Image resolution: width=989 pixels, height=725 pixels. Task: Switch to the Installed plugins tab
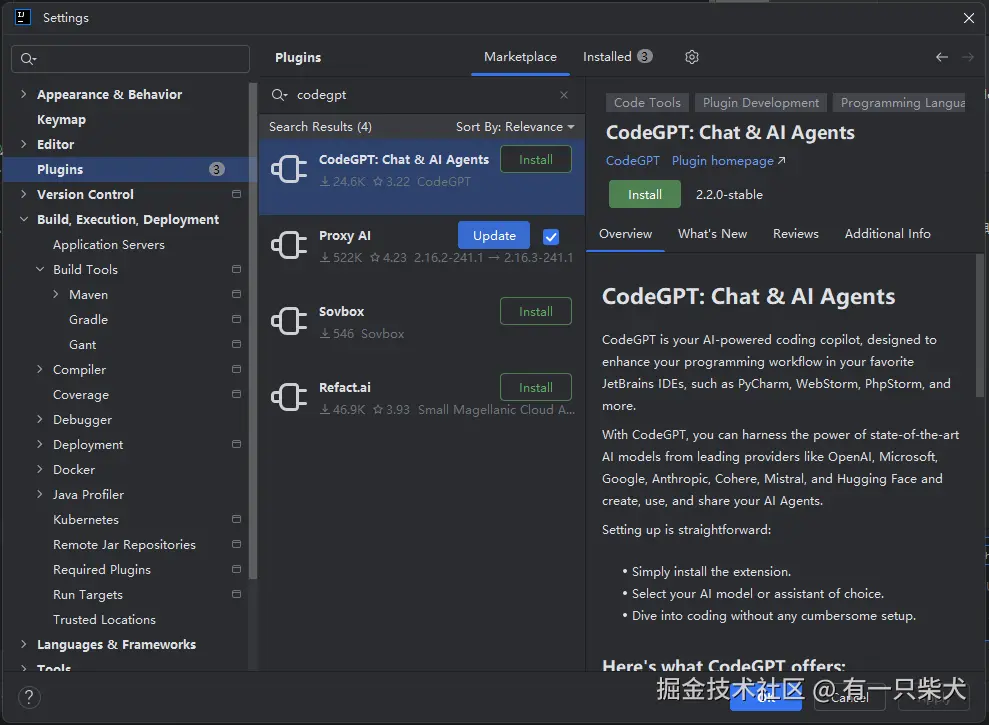coord(607,57)
